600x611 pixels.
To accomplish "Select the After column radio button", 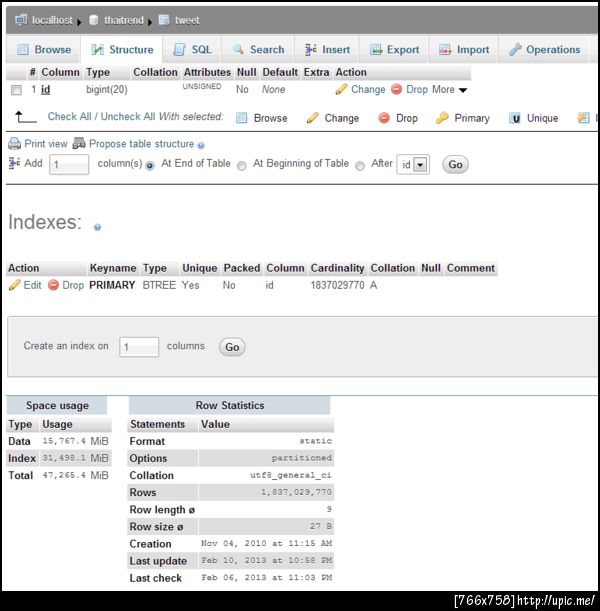I will pyautogui.click(x=360, y=166).
